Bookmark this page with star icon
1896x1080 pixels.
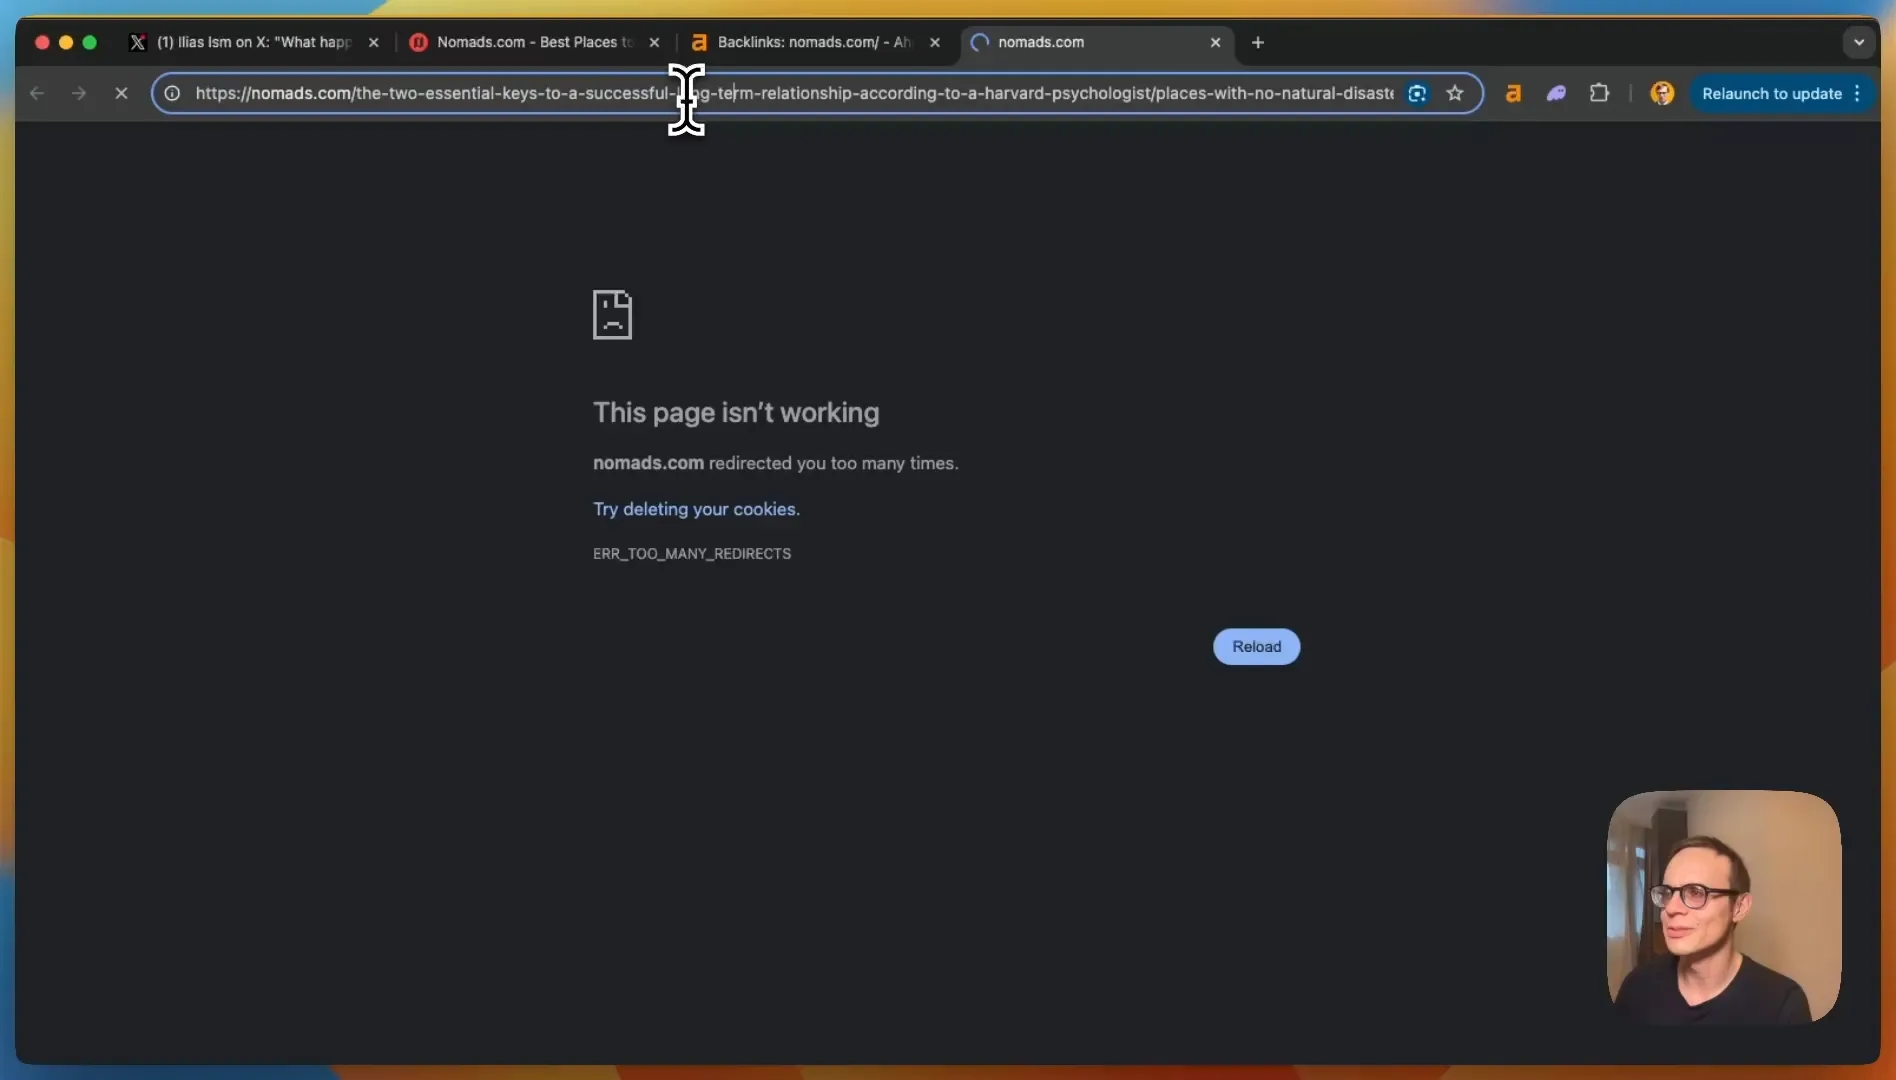[x=1455, y=93]
